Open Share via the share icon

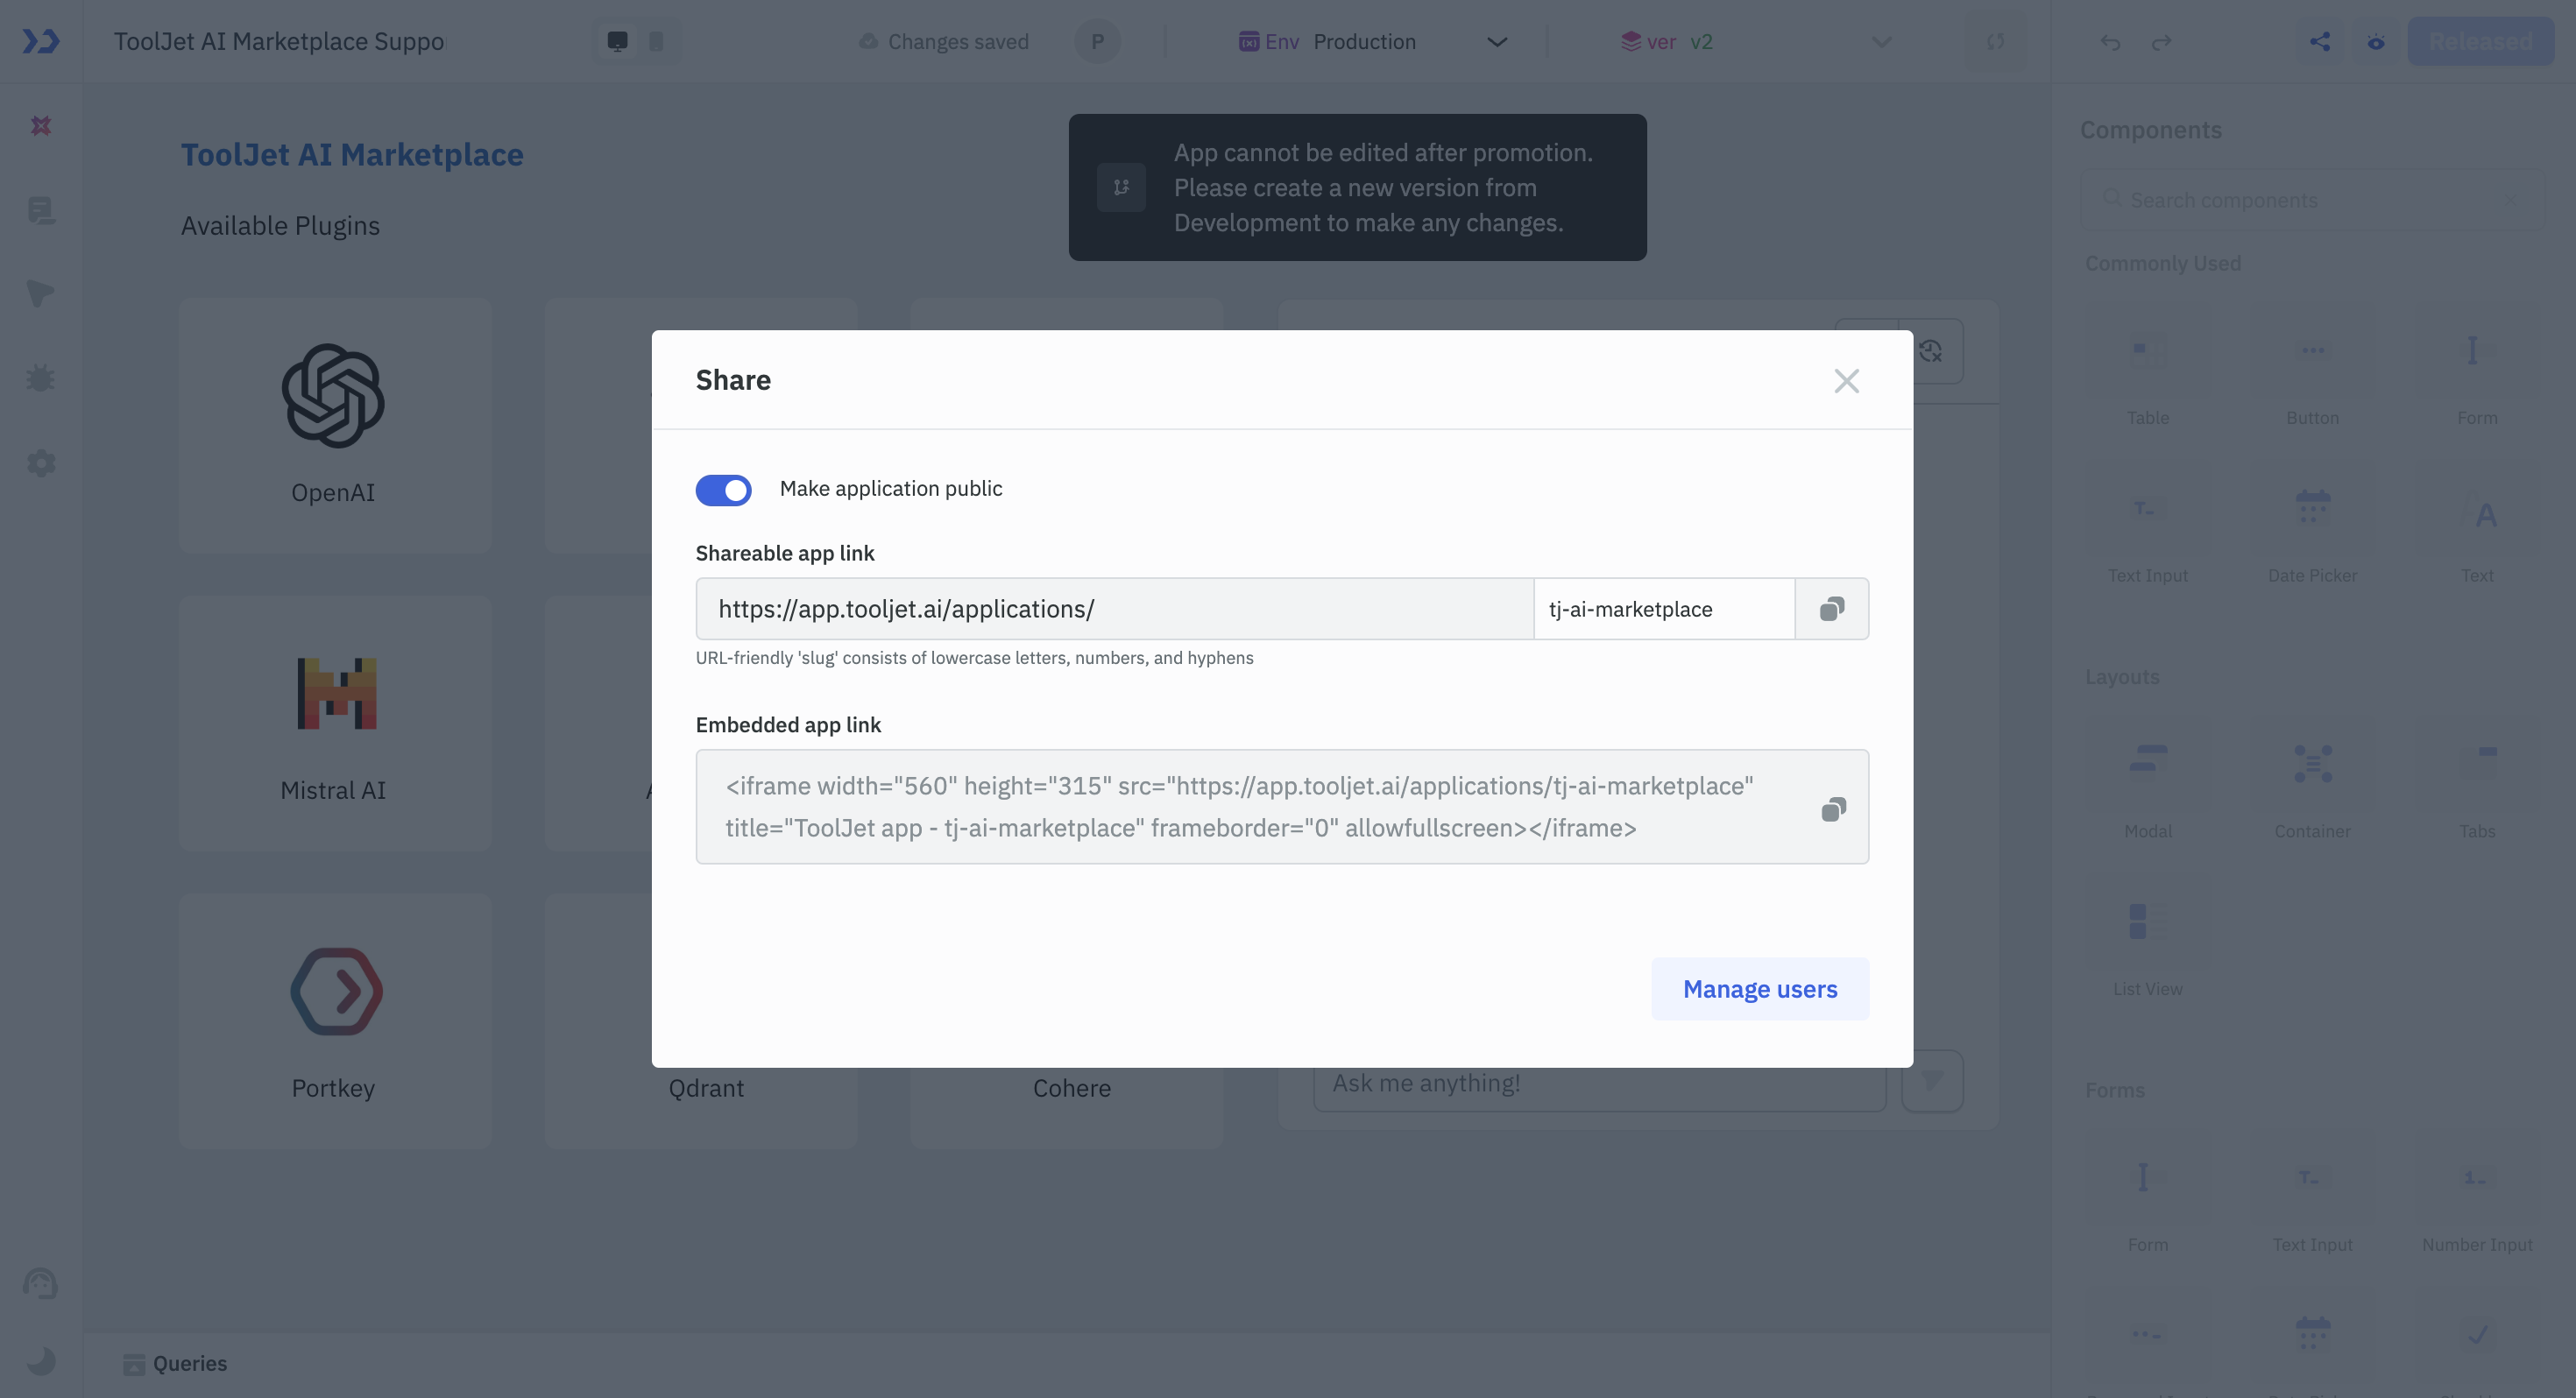coord(2321,42)
